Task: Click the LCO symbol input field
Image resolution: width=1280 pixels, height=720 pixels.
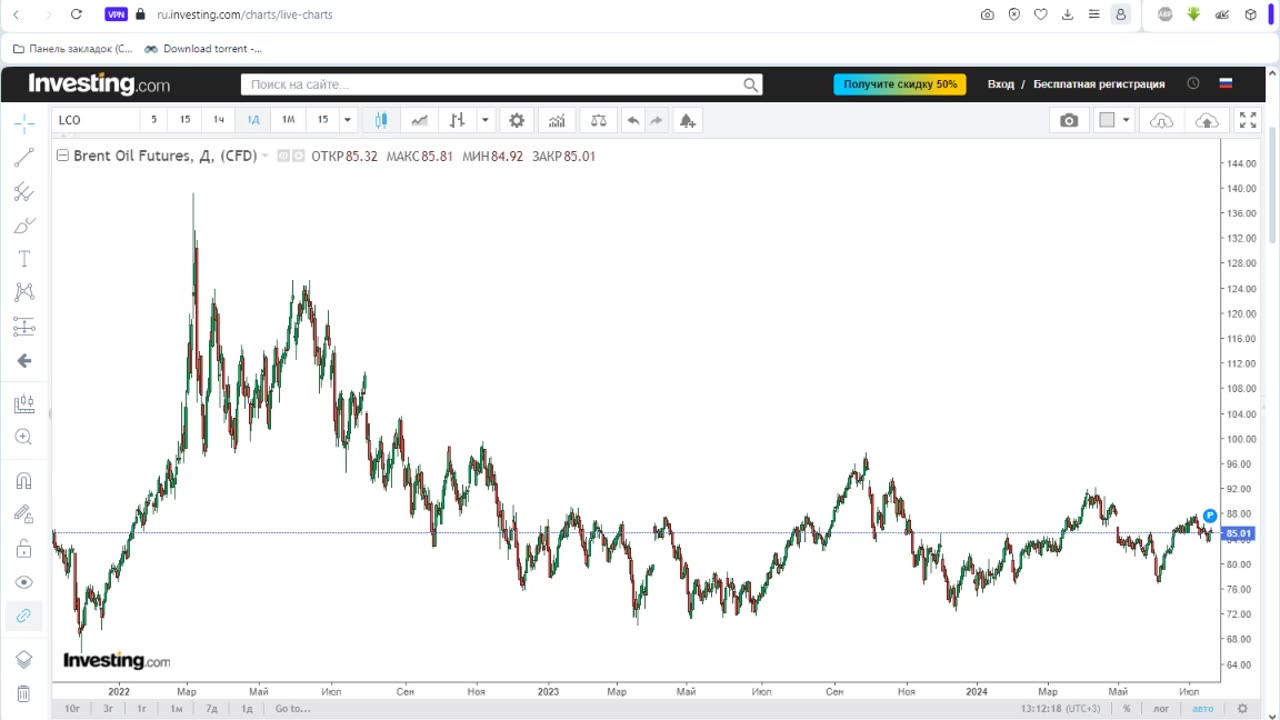Action: [x=95, y=120]
